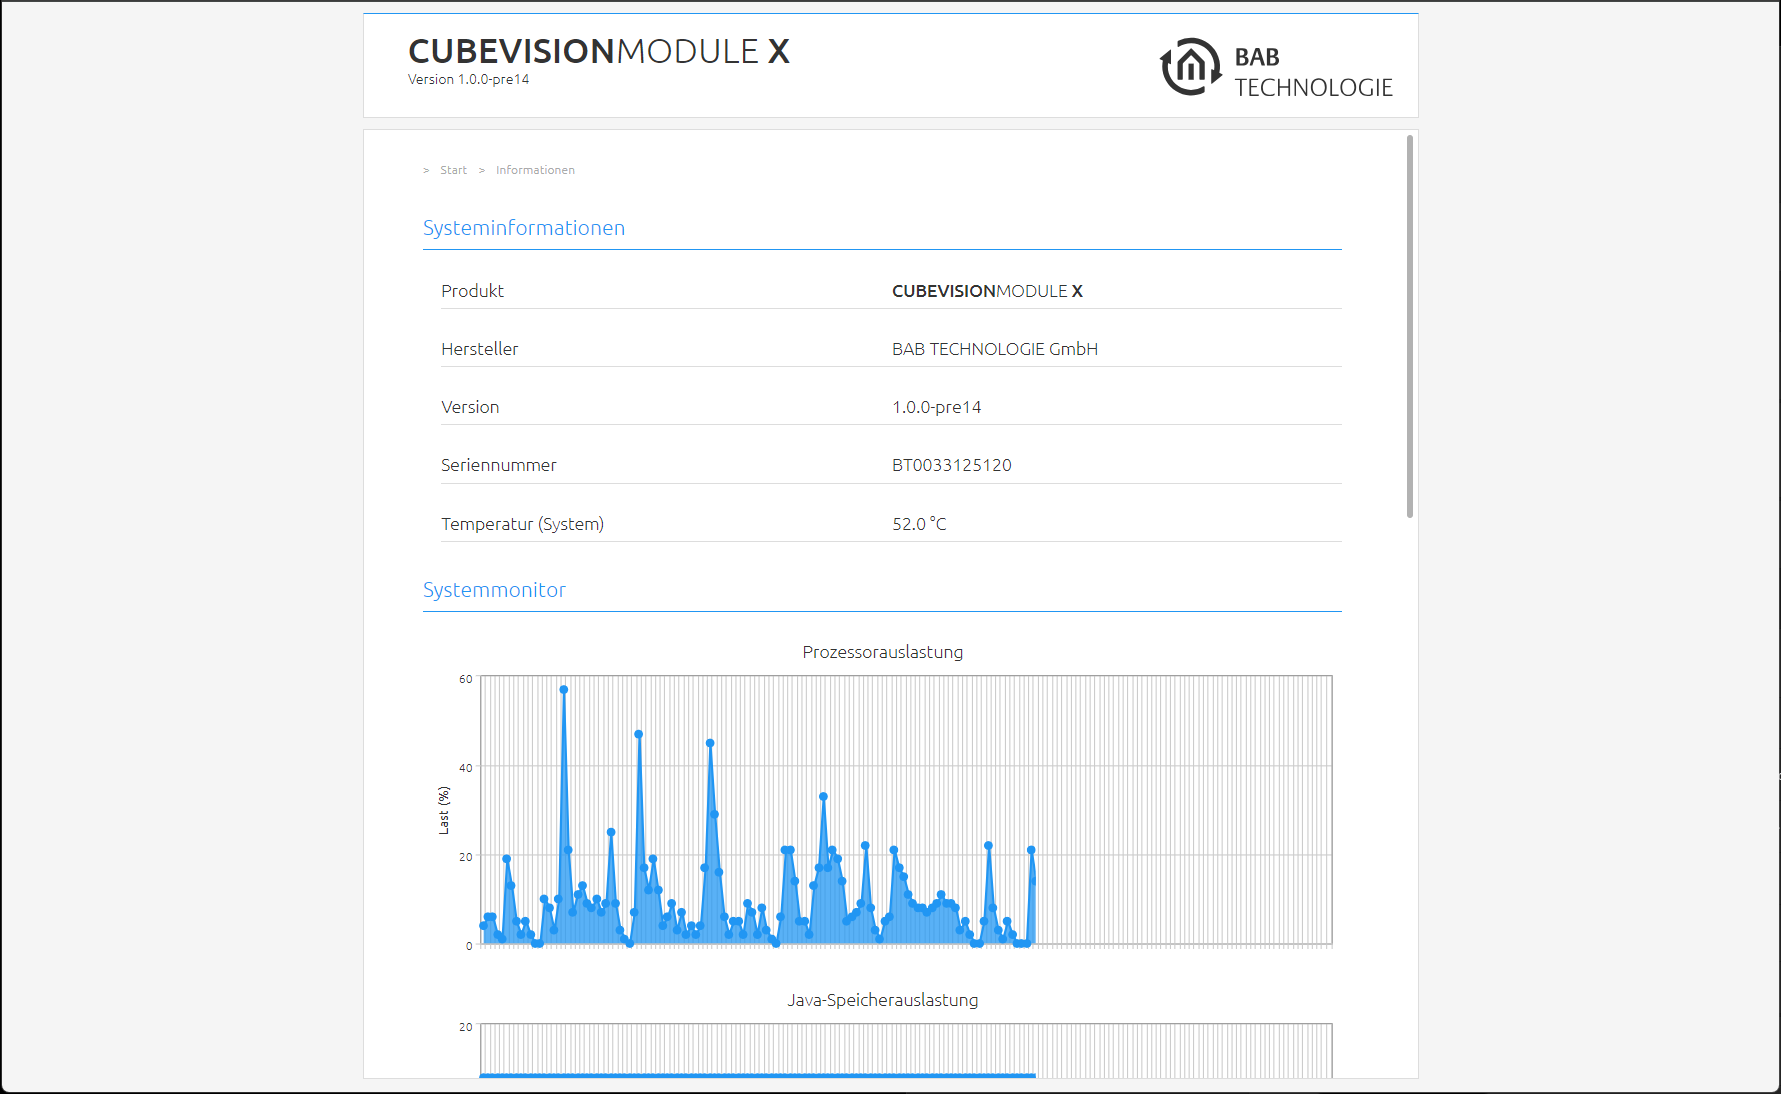Select the Systemmonitor section heading
Screen dimensions: 1781x1094
[x=494, y=590]
